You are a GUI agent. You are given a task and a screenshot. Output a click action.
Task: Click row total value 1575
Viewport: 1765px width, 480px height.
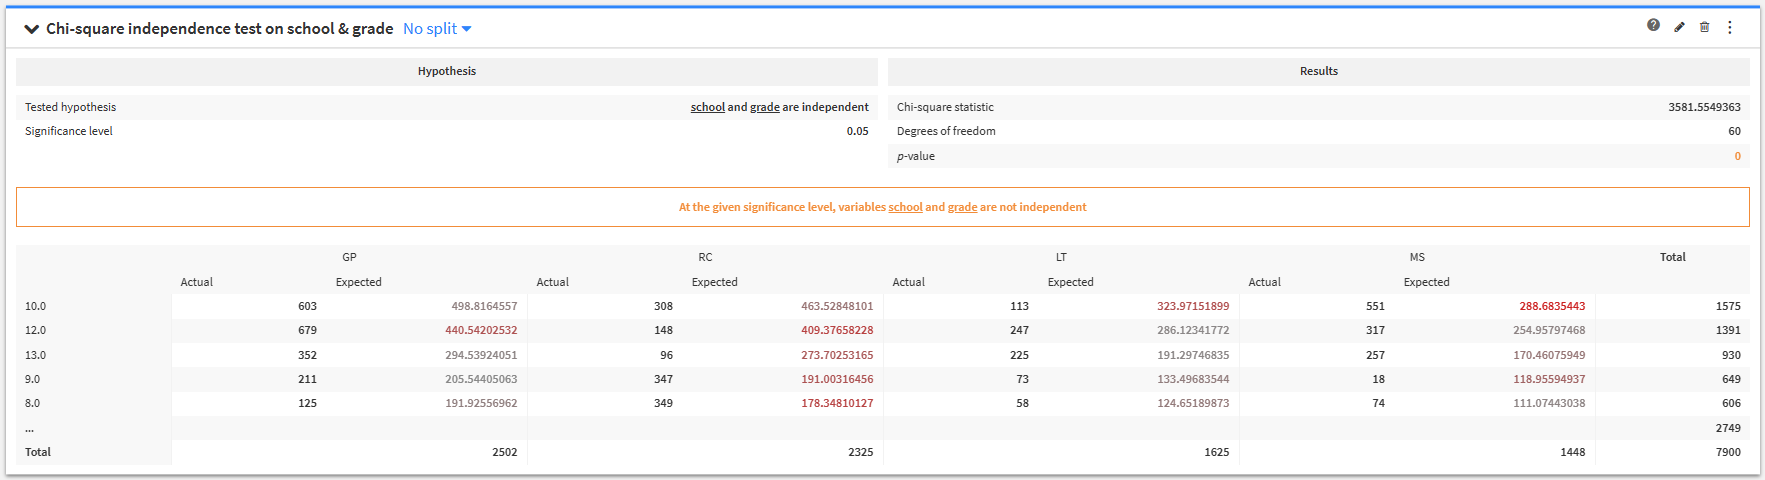click(1728, 306)
